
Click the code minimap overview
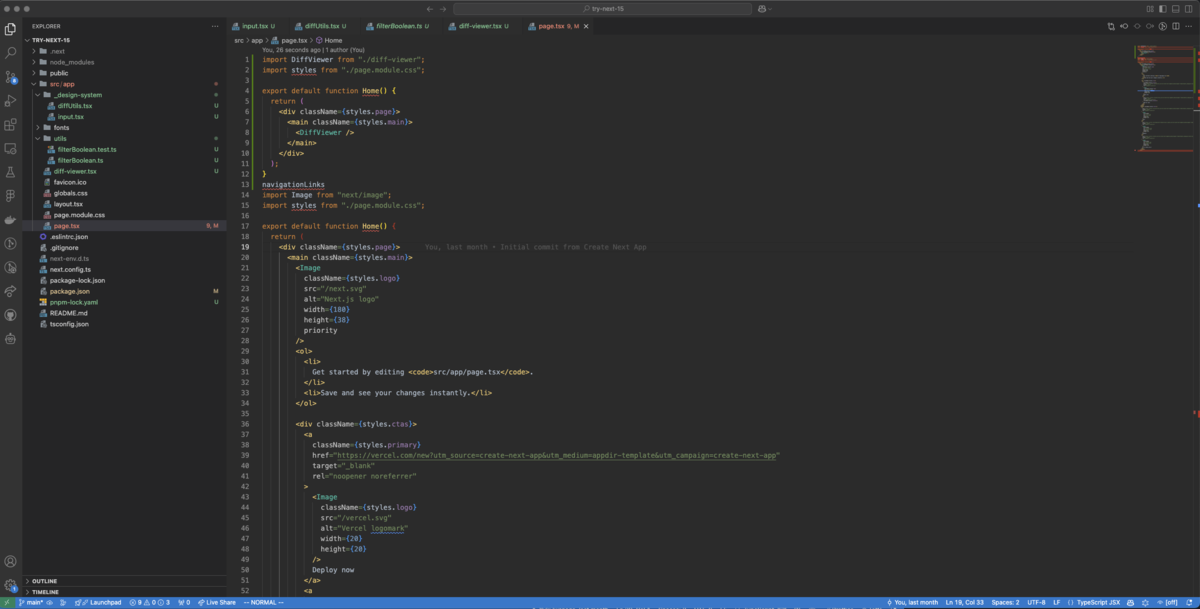[x=1163, y=98]
